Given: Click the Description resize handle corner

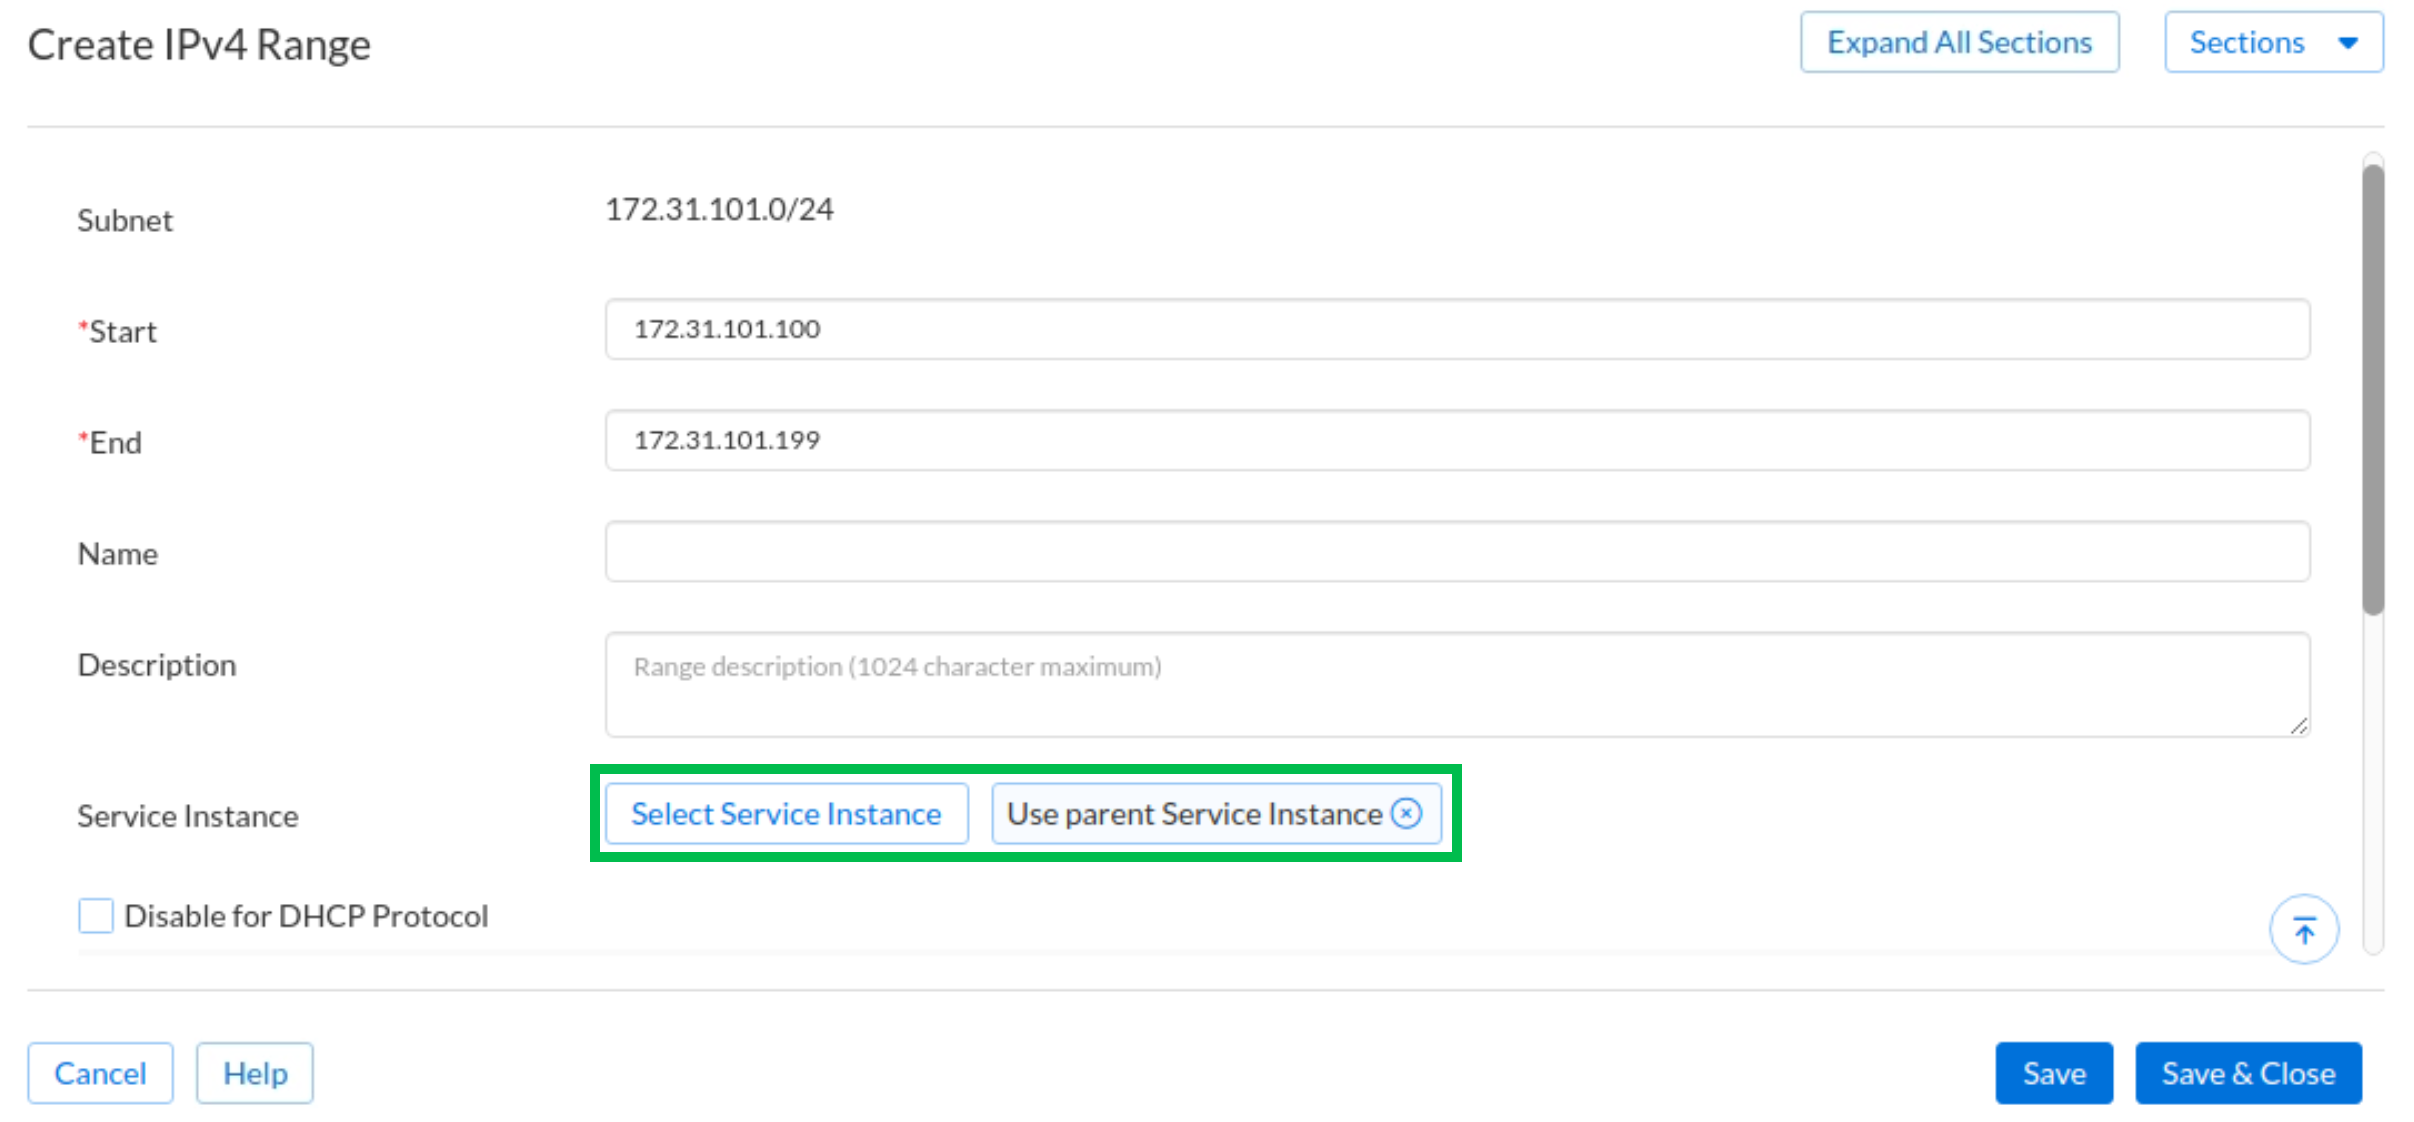Looking at the screenshot, I should [x=2298, y=726].
